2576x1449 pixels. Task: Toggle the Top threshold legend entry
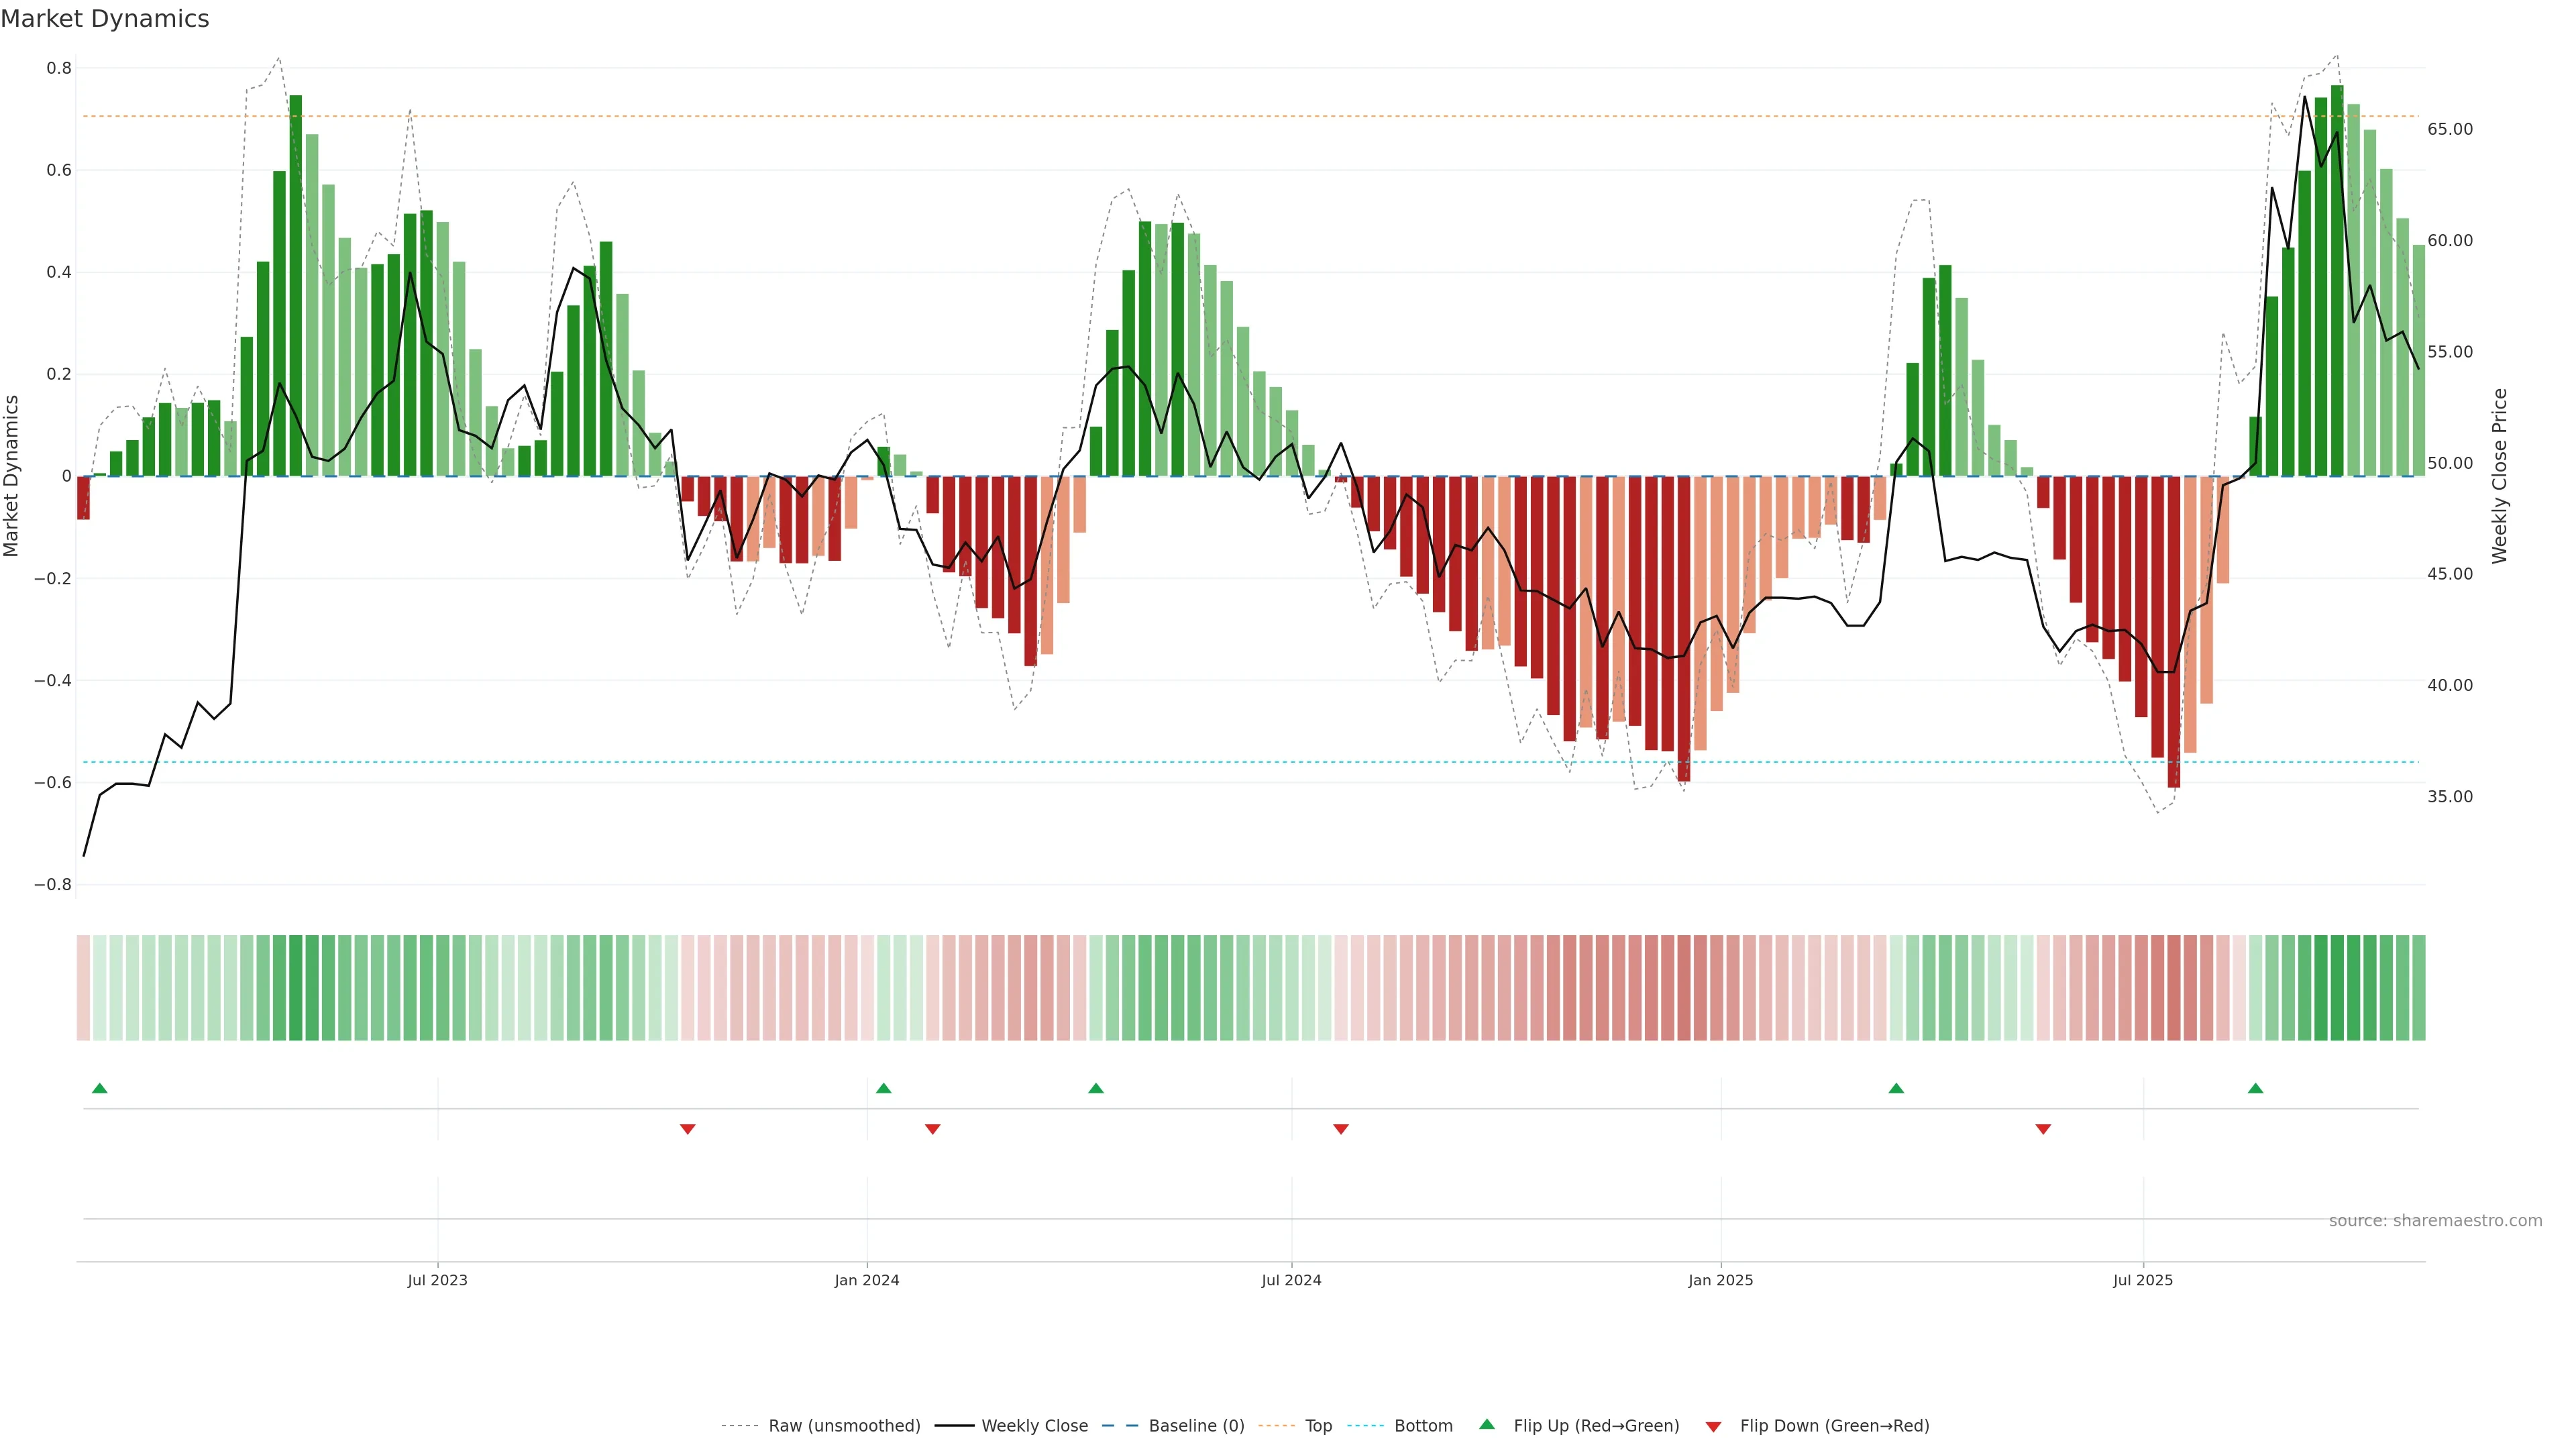1318,1426
